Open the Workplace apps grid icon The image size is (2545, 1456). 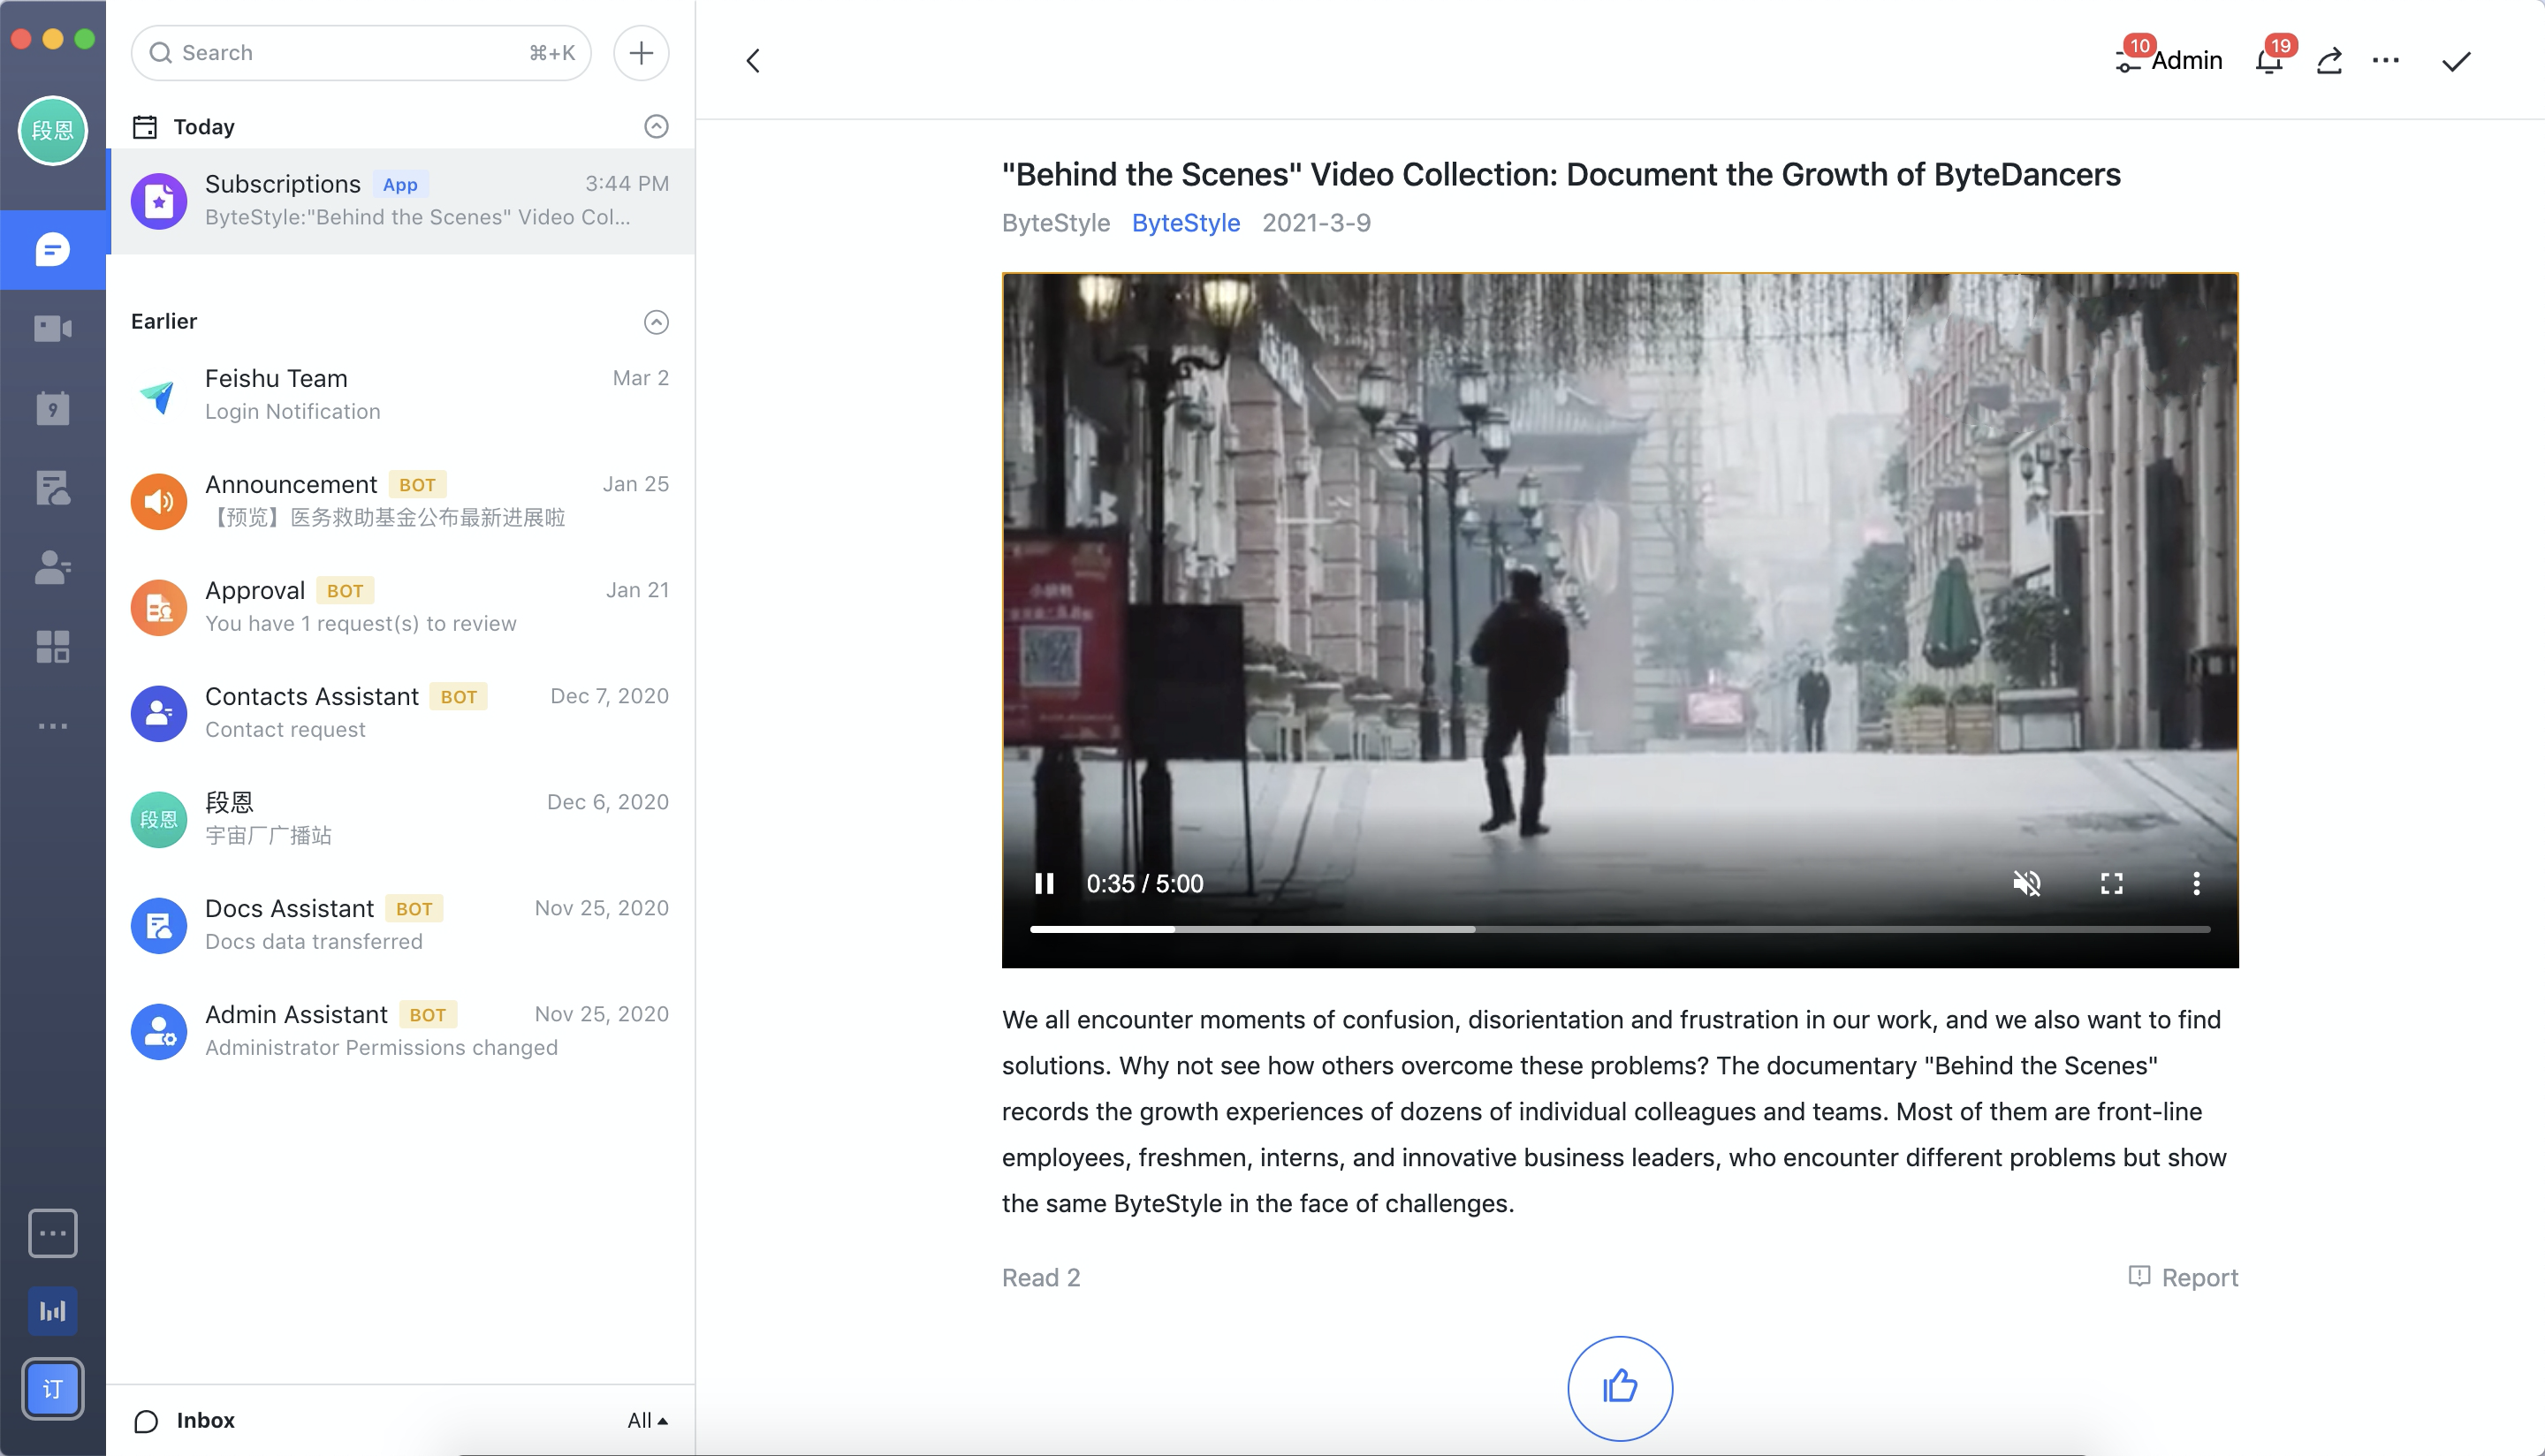(52, 647)
